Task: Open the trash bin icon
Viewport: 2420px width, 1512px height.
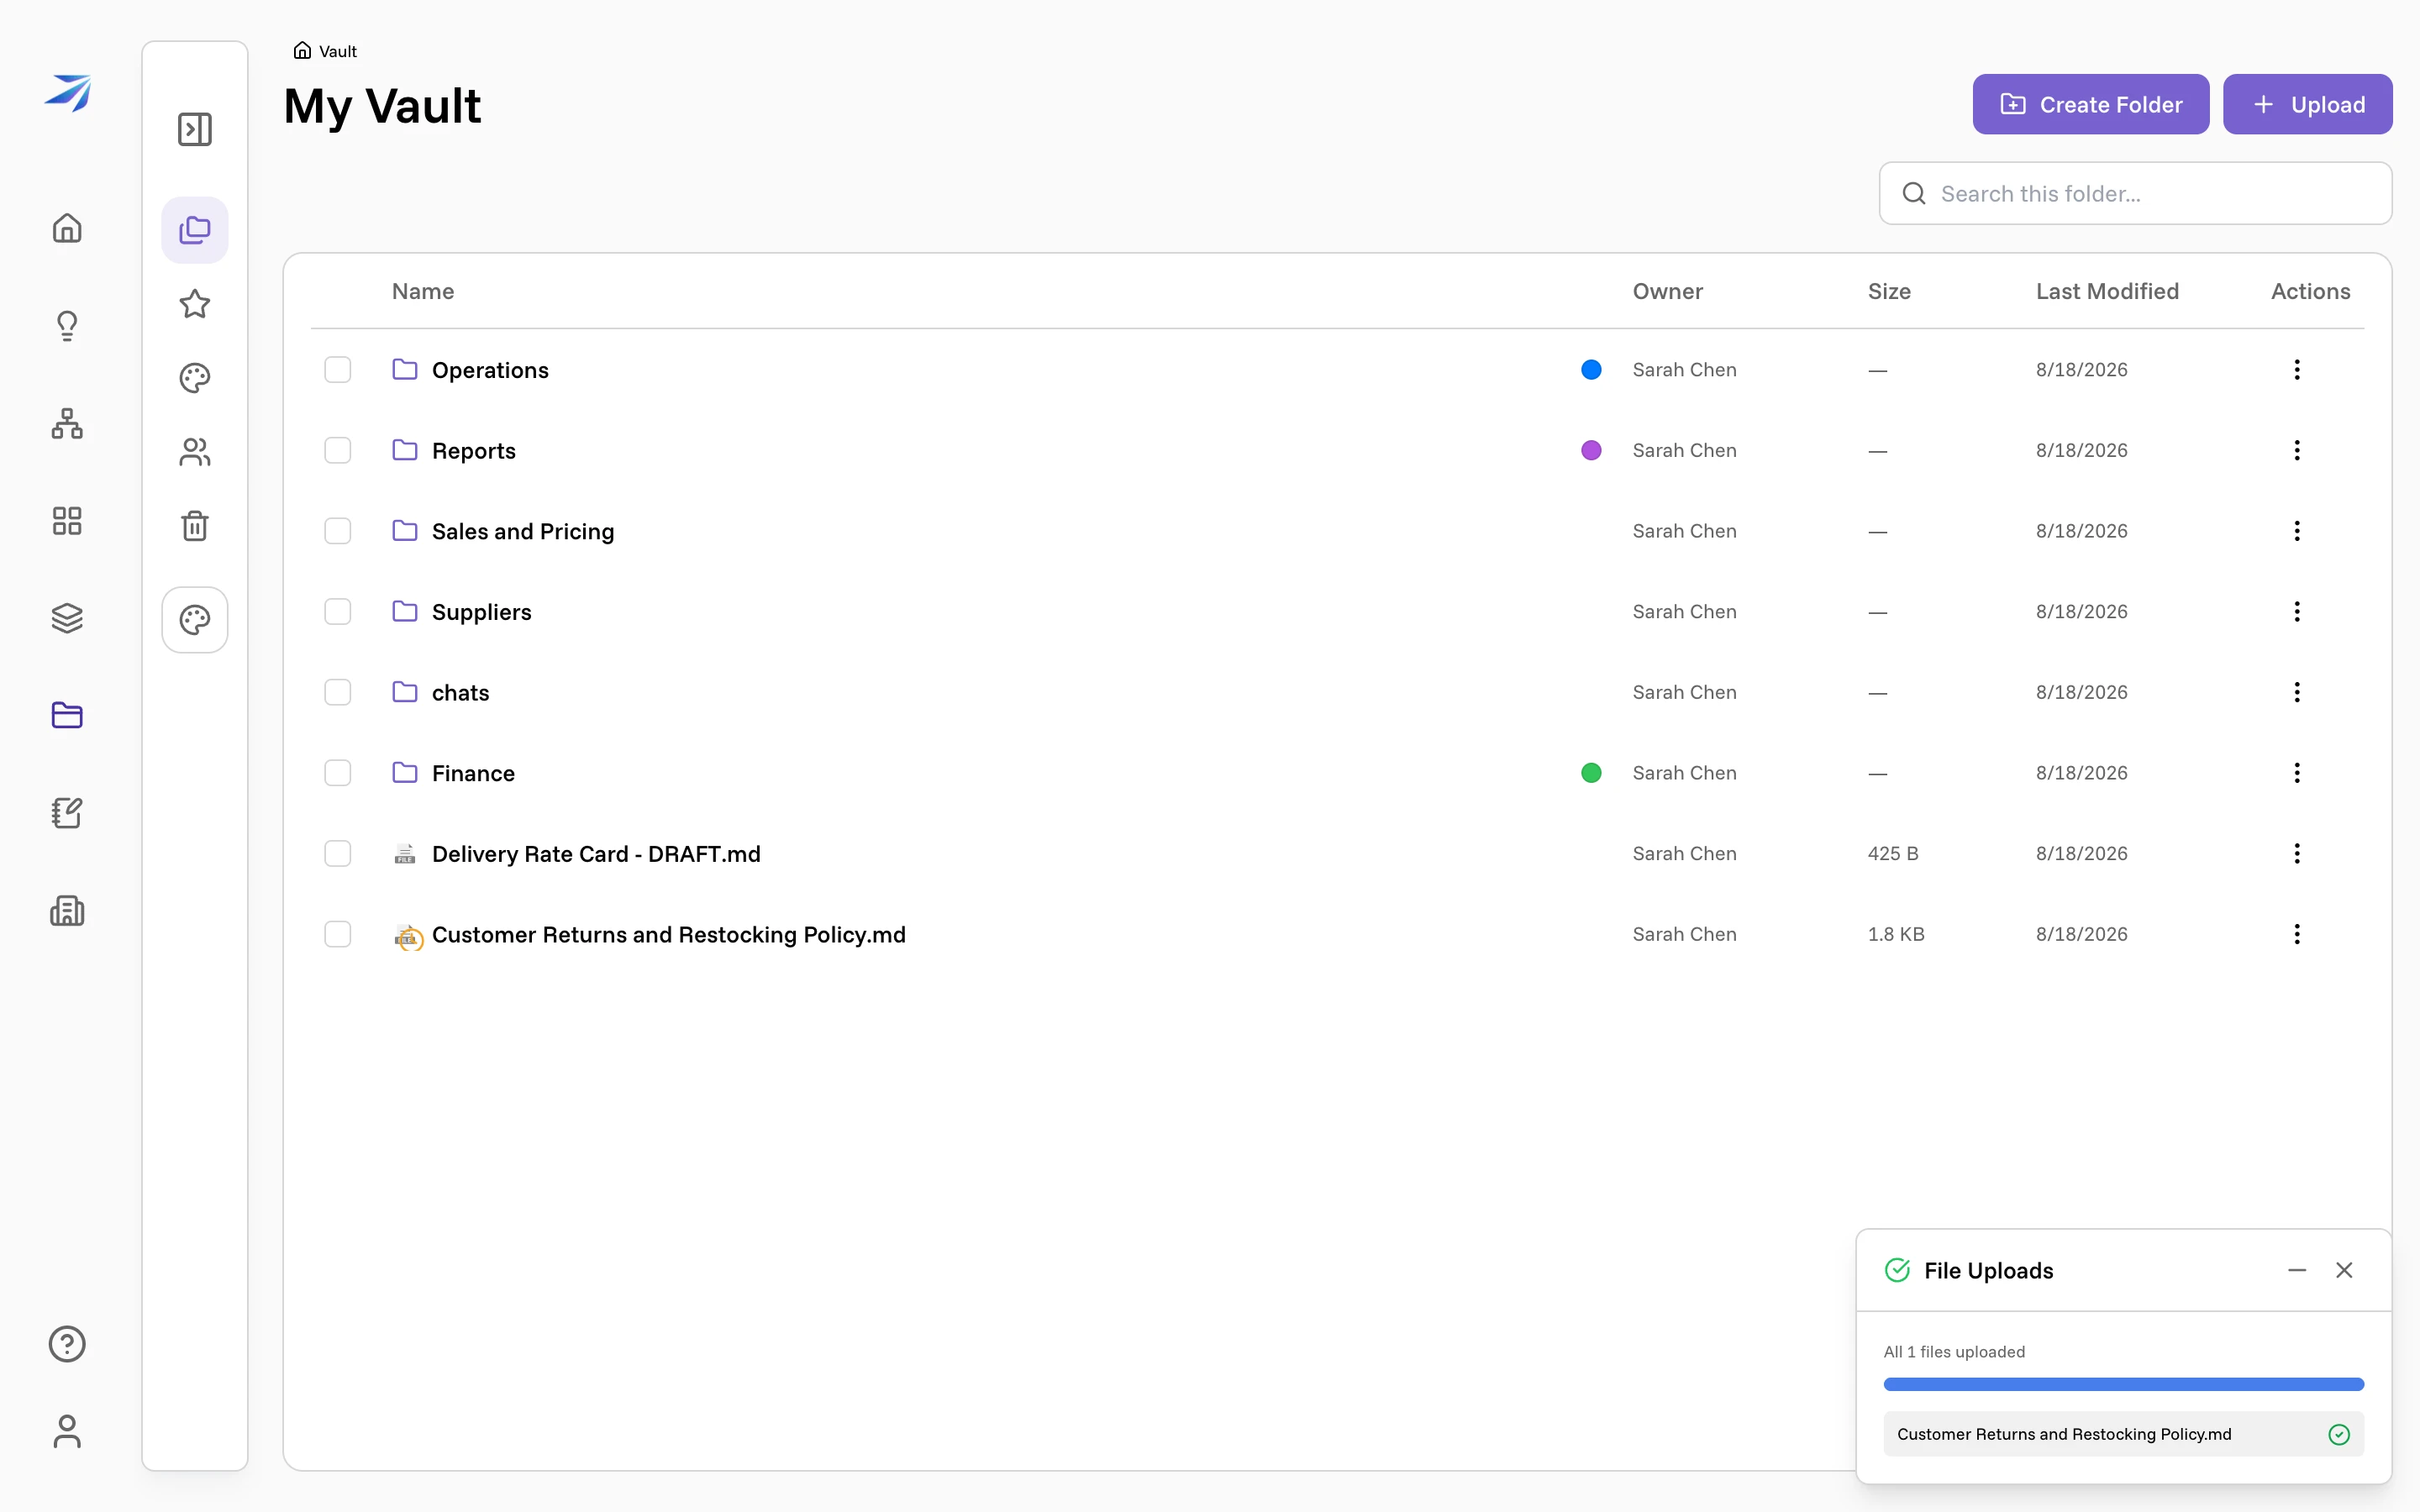Action: (195, 526)
